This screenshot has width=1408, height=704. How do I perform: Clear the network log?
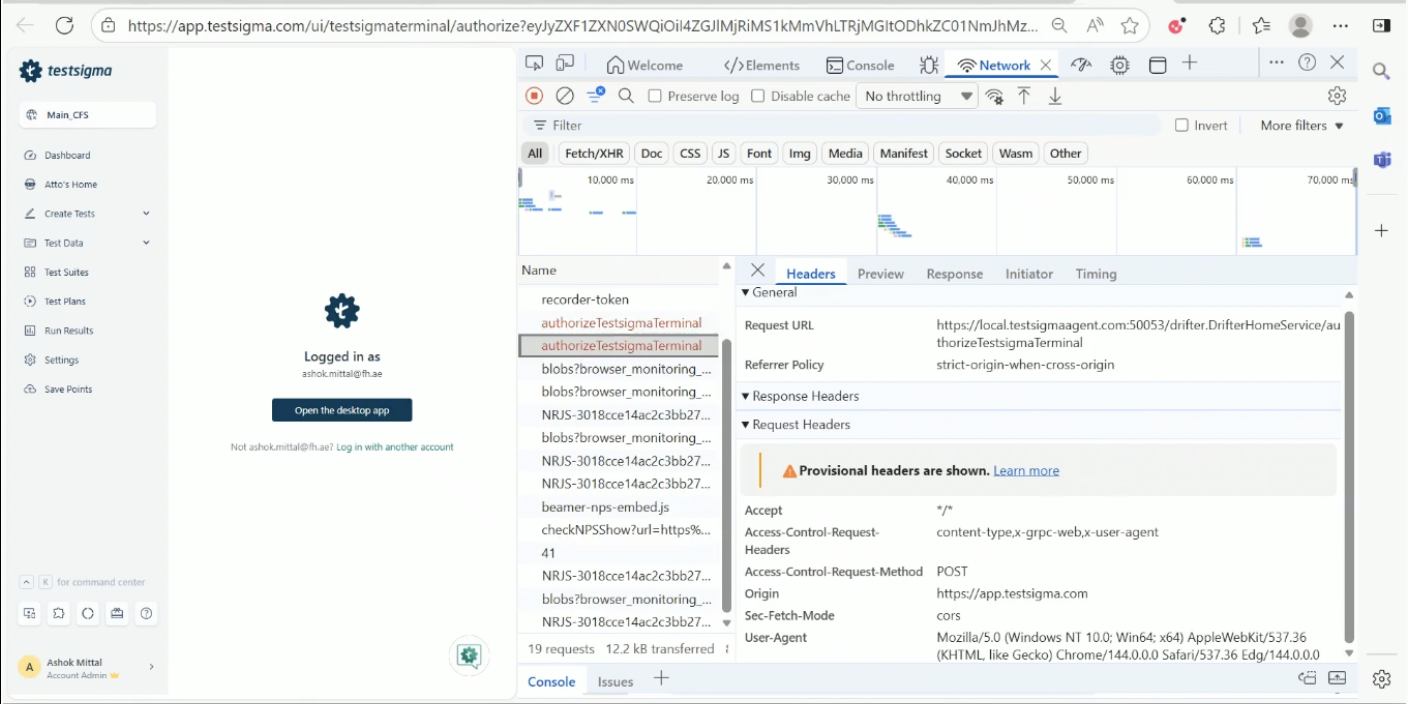pyautogui.click(x=565, y=96)
